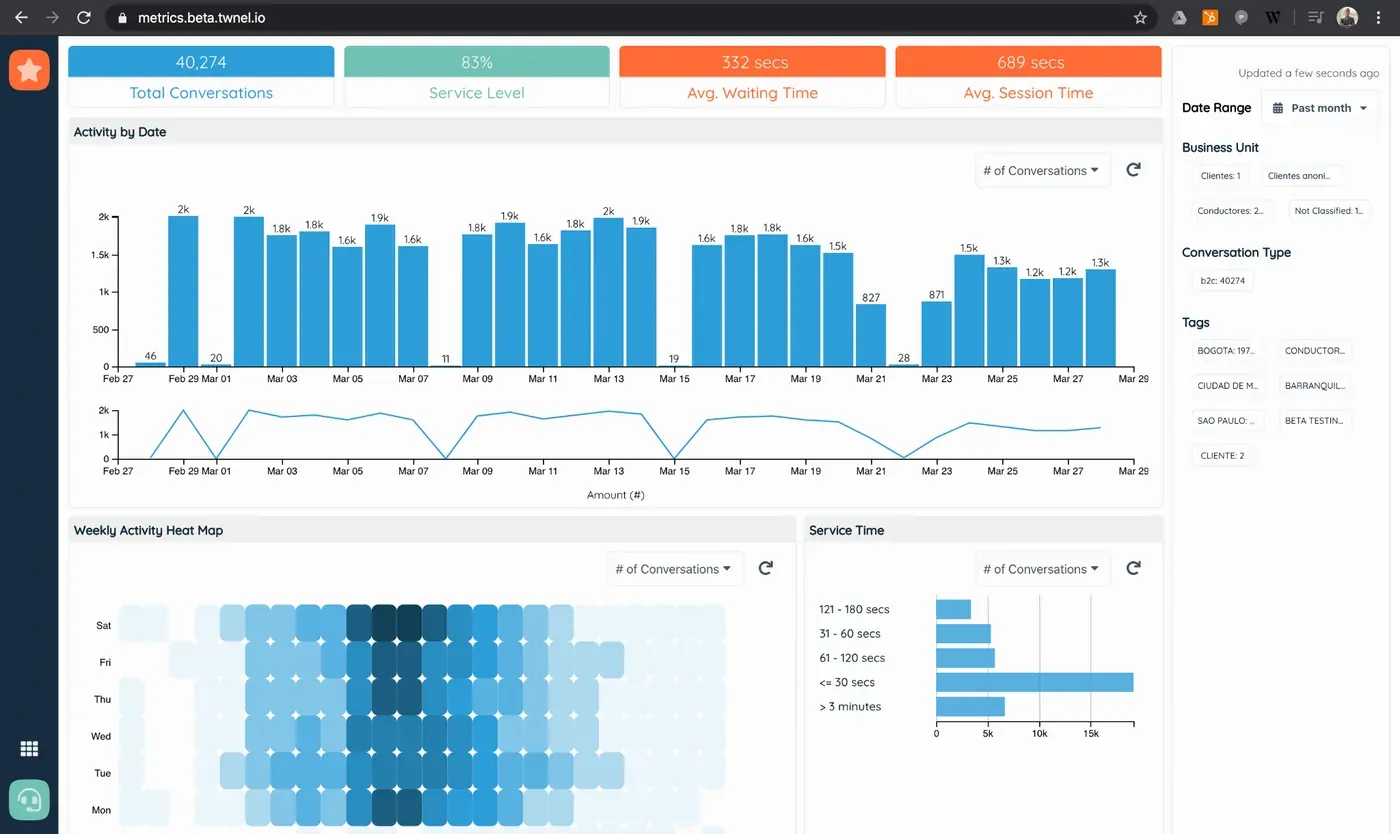Open Service Time '# of Conversations' dropdown
This screenshot has width=1400, height=834.
point(1041,568)
